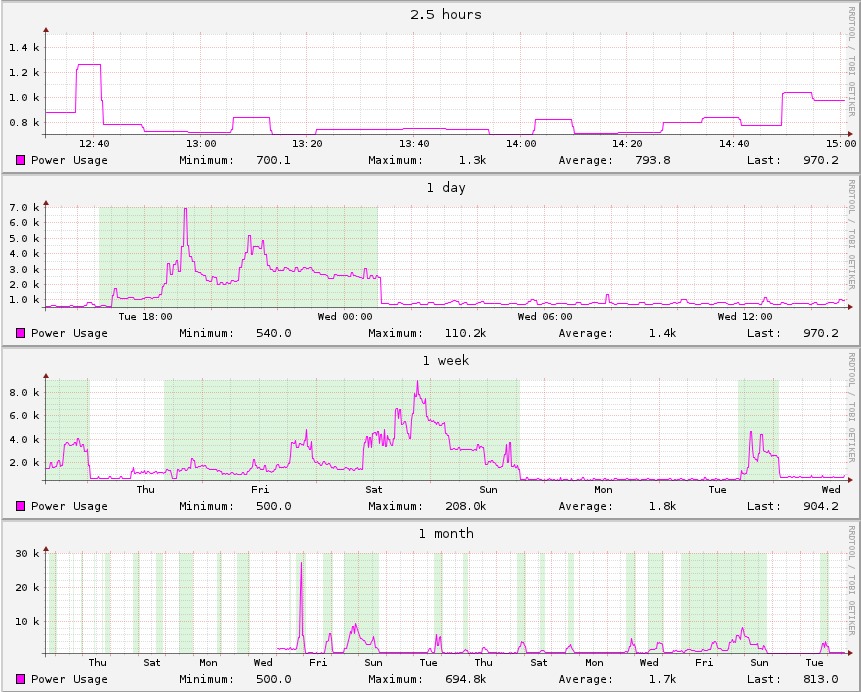Select the "1 month" graph title
This screenshot has height=692, width=861.
point(445,534)
